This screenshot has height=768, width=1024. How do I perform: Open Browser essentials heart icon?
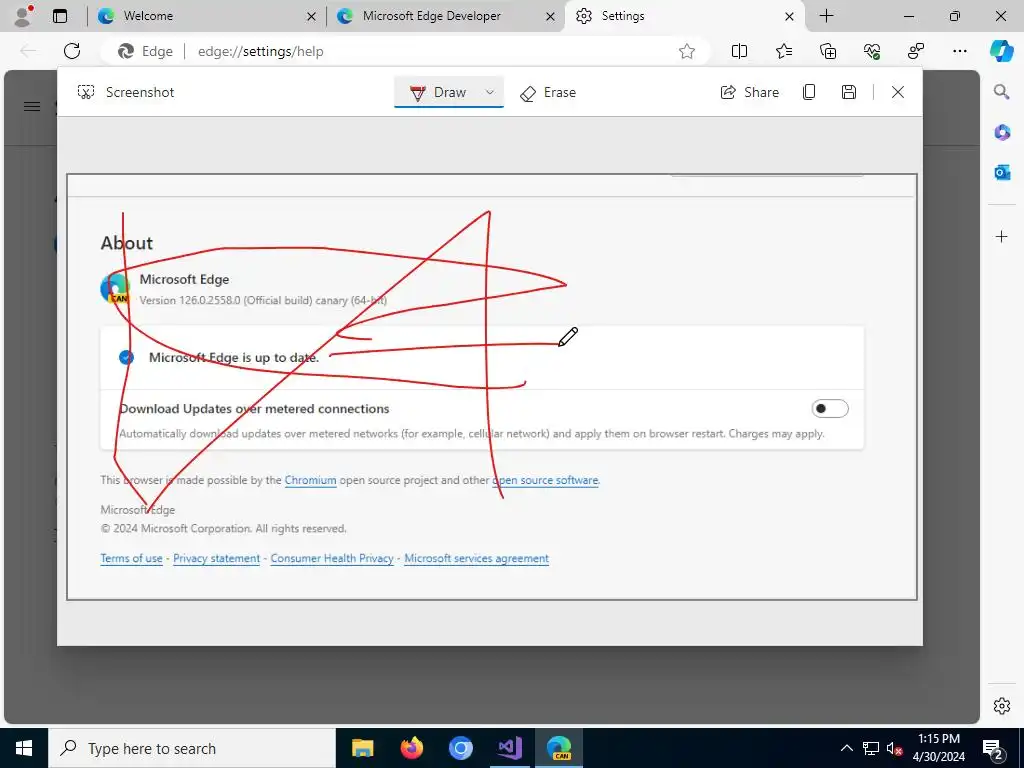point(872,51)
